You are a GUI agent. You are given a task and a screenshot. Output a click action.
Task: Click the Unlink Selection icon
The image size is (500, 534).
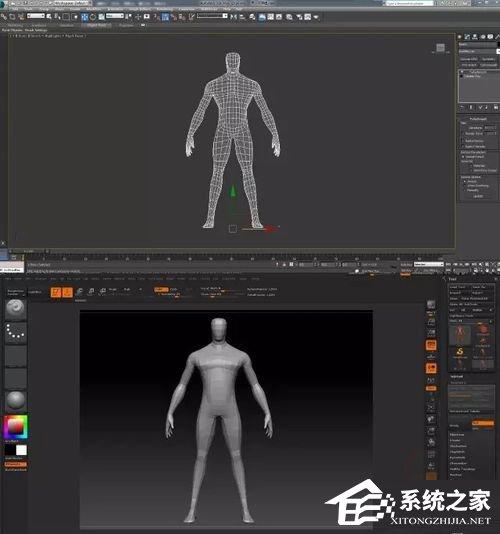click(x=12, y=16)
